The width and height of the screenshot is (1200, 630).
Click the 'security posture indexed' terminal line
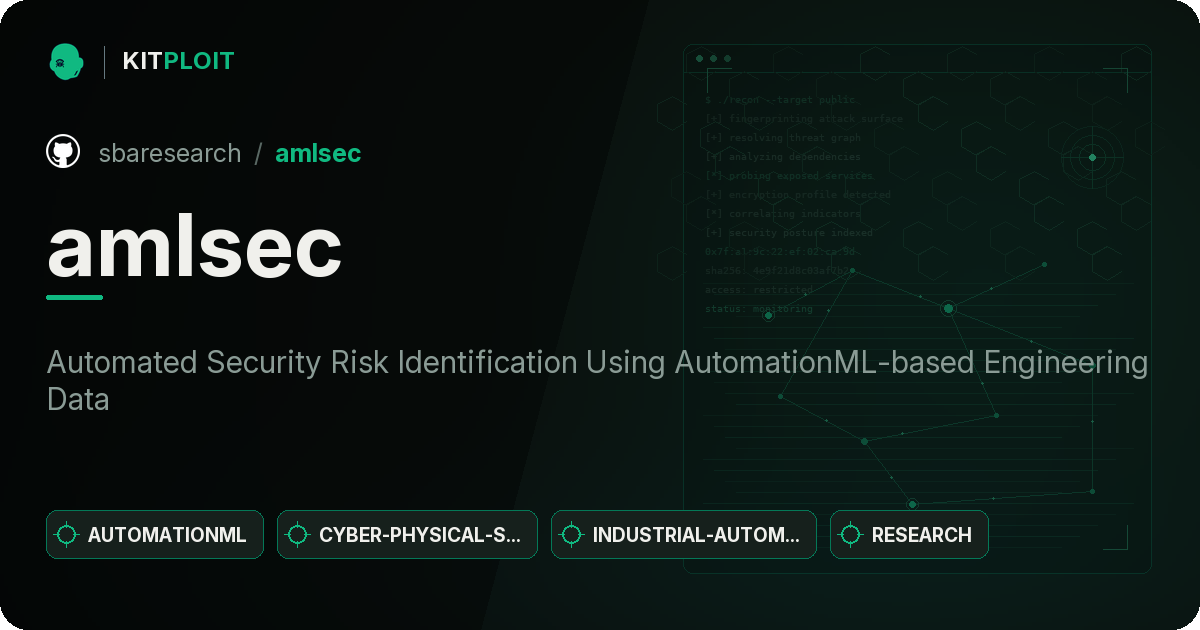789,233
